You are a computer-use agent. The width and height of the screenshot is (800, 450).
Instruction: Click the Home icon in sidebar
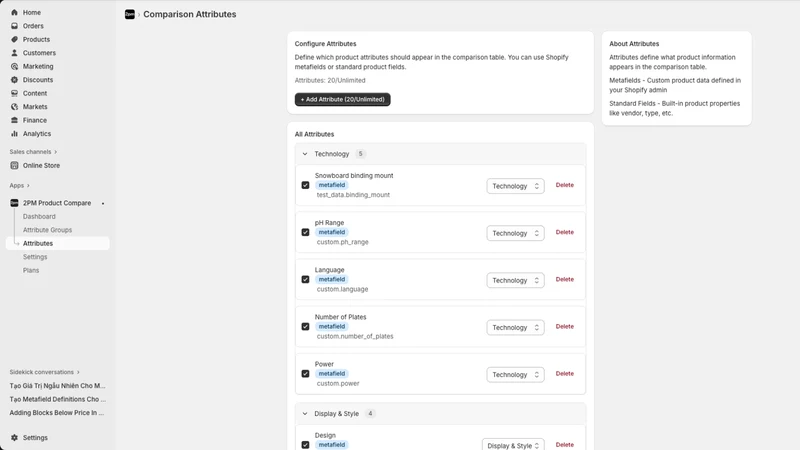pos(14,12)
